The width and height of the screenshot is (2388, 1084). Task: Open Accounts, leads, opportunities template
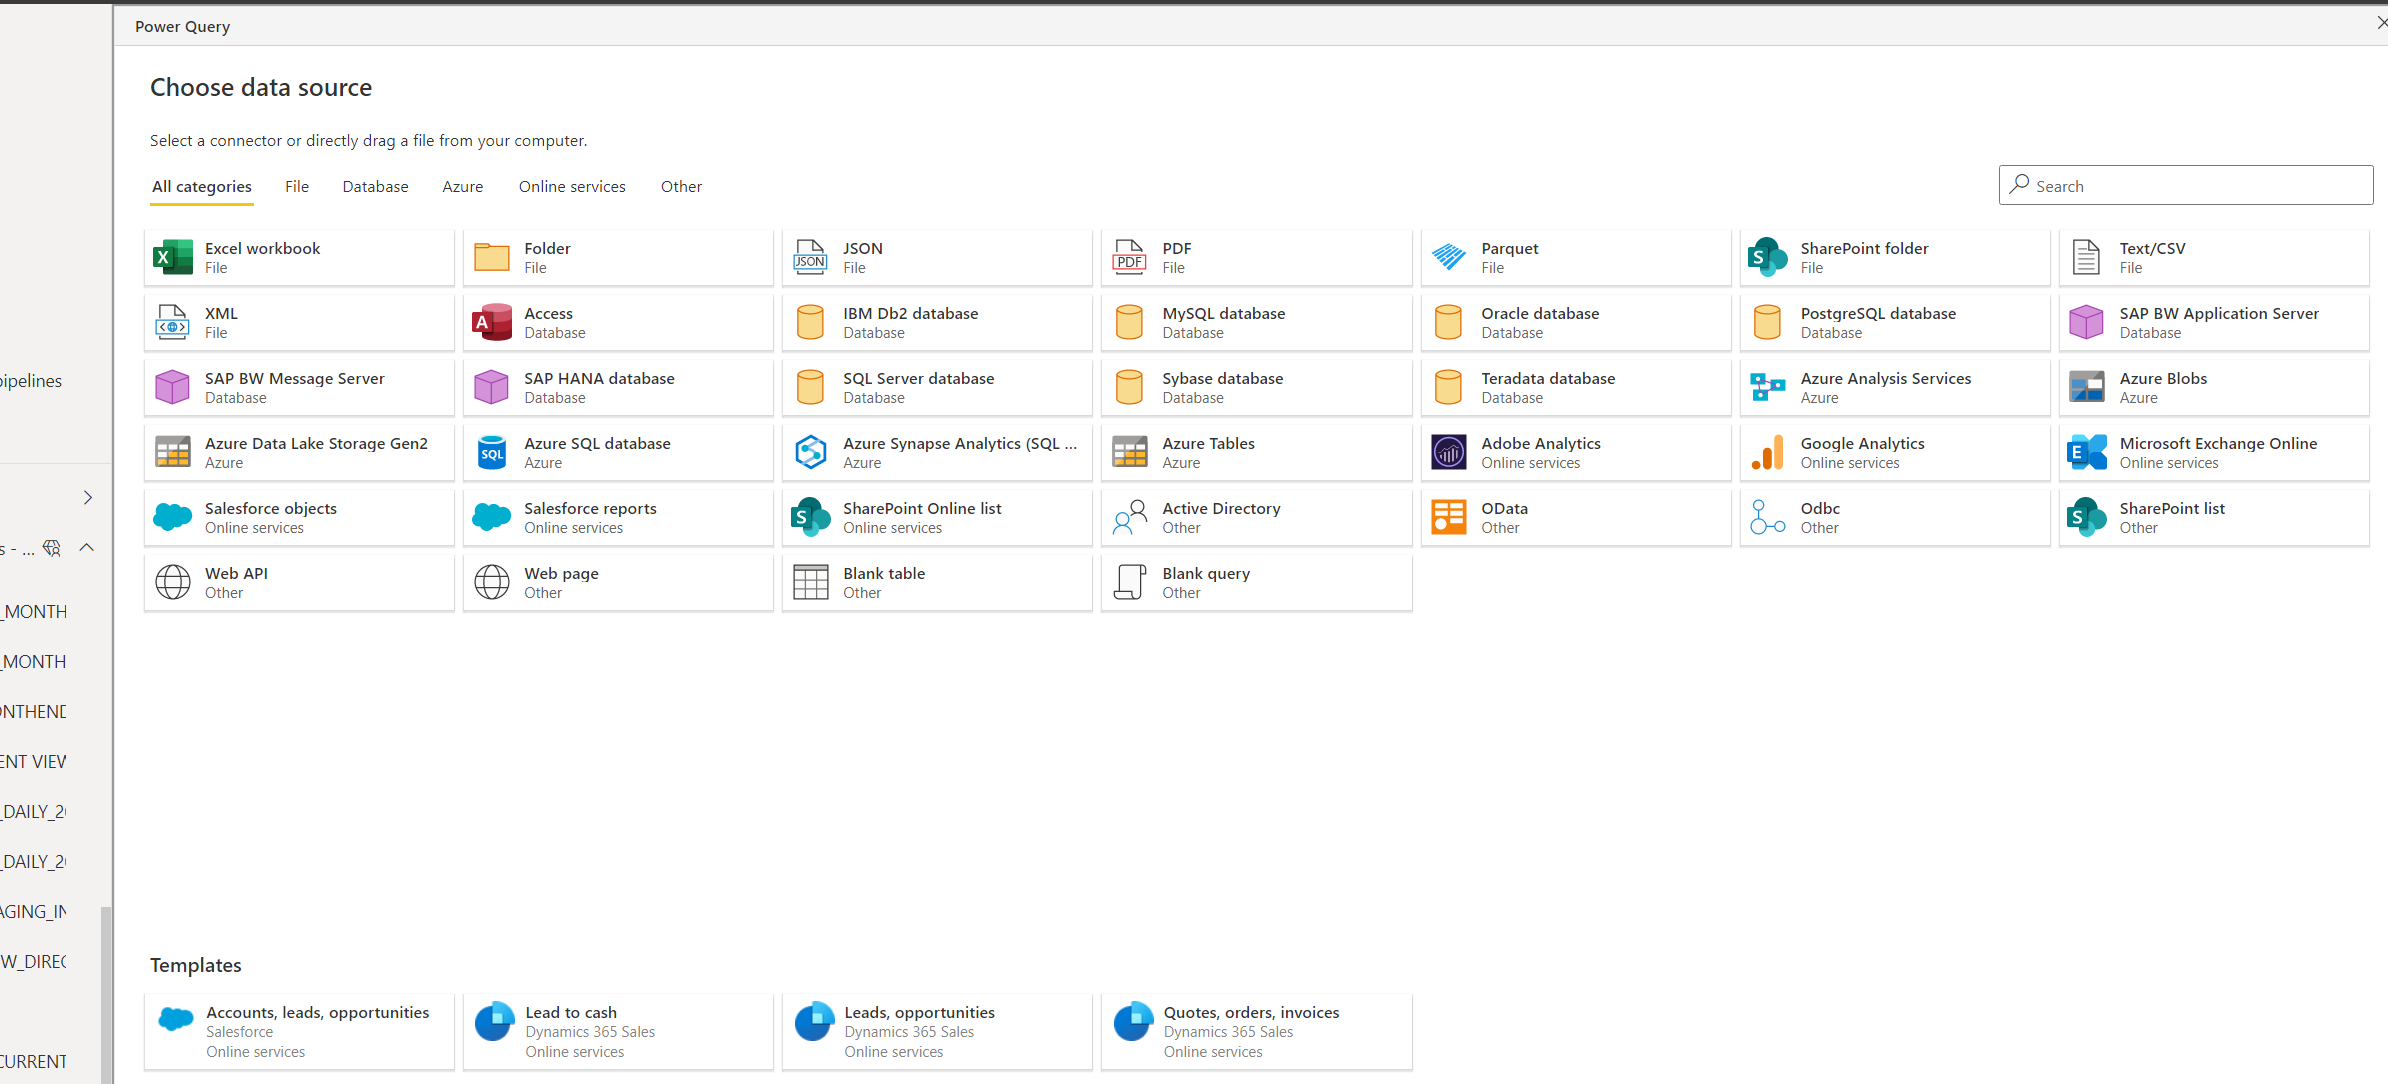click(299, 1032)
